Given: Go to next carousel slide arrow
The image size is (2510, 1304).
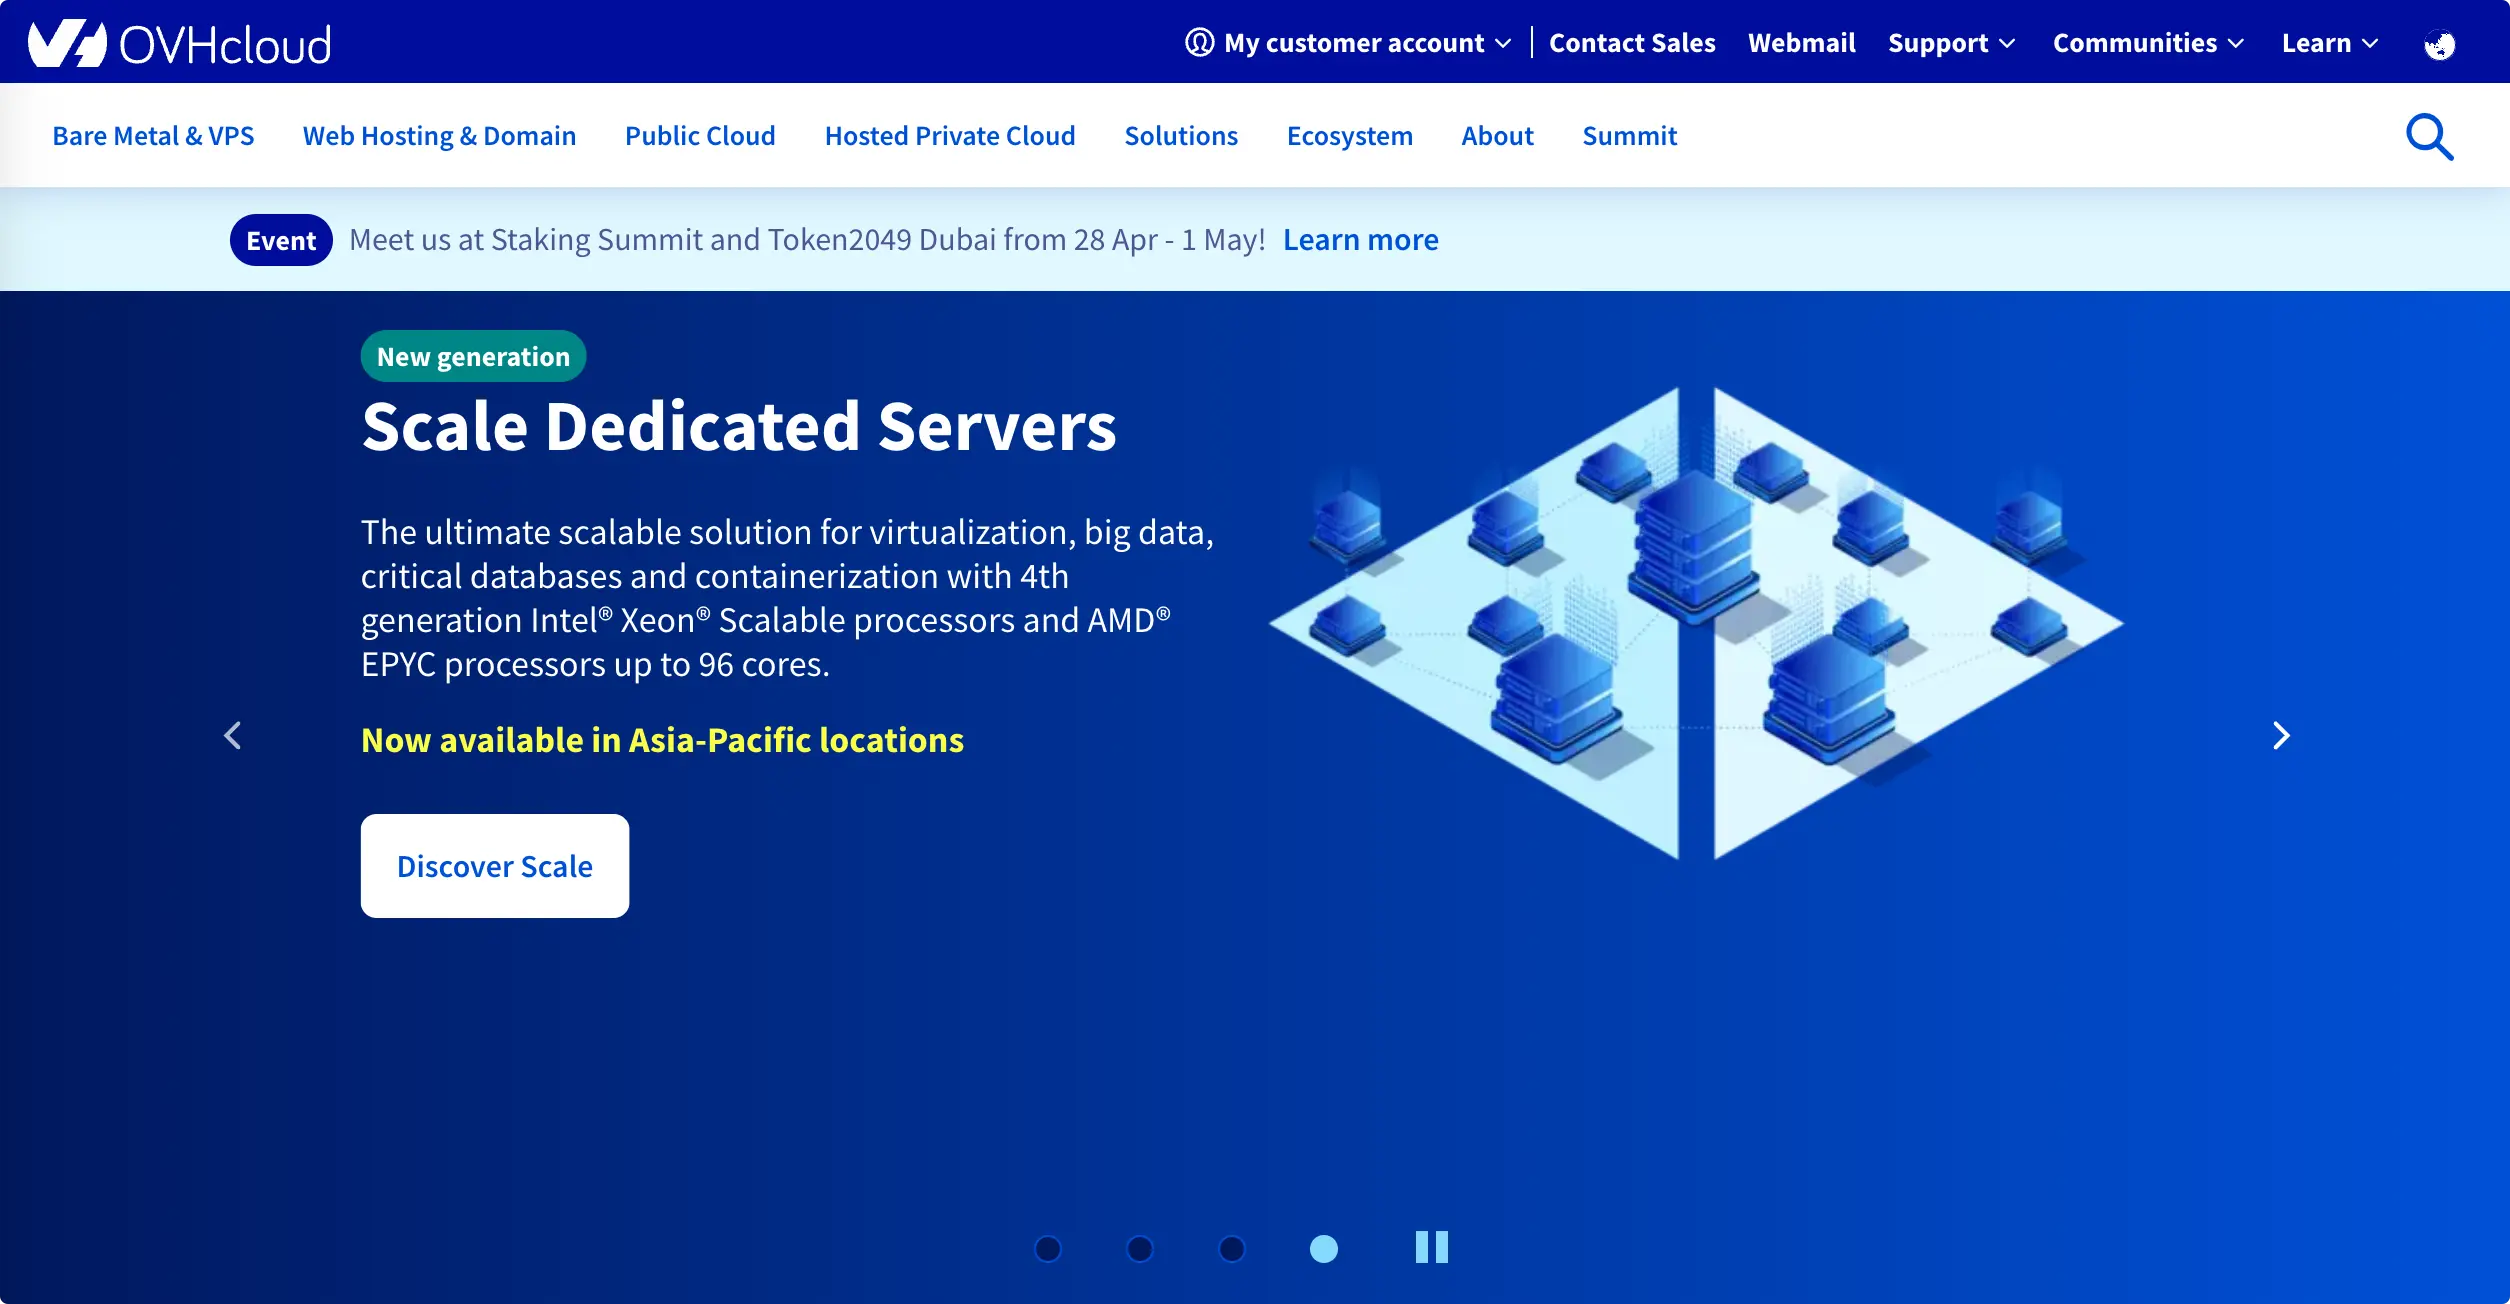Looking at the screenshot, I should click(x=2281, y=736).
